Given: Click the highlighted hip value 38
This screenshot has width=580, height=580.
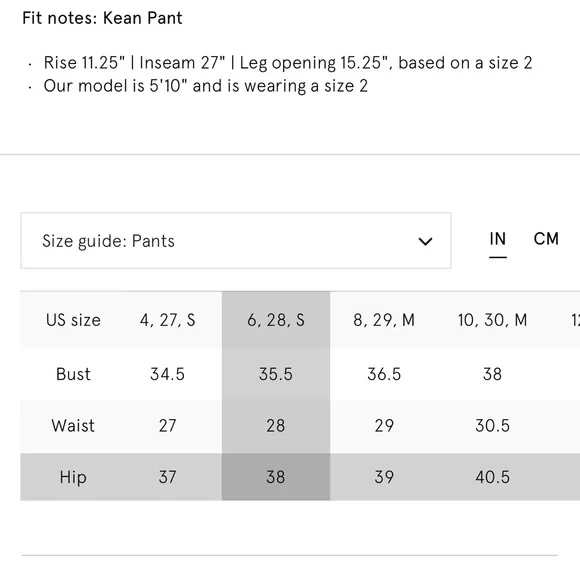Looking at the screenshot, I should point(276,477).
